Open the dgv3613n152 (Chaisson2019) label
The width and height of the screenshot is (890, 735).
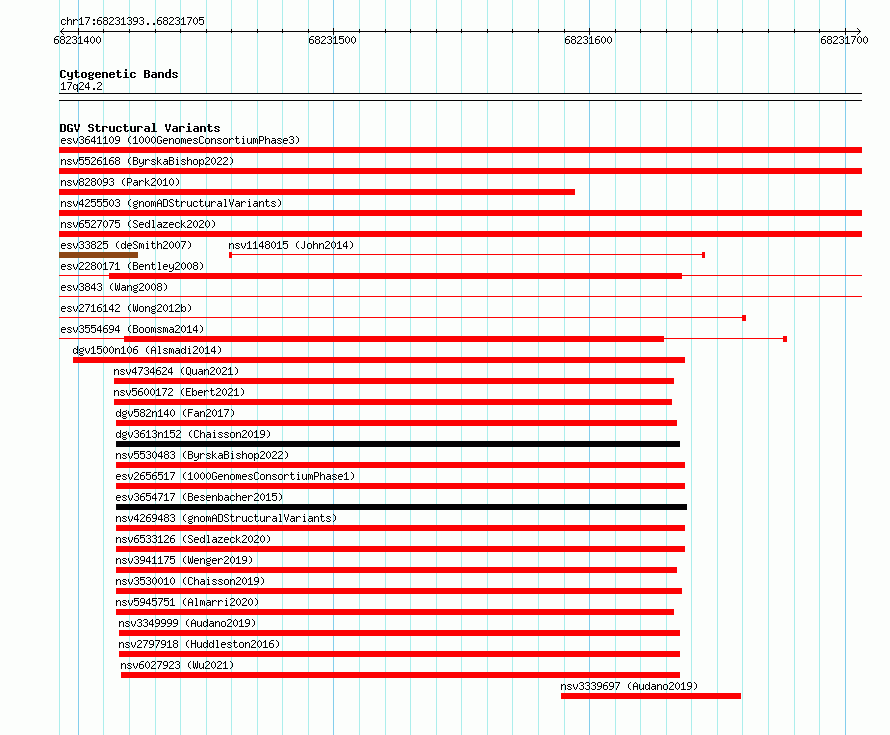click(x=193, y=434)
